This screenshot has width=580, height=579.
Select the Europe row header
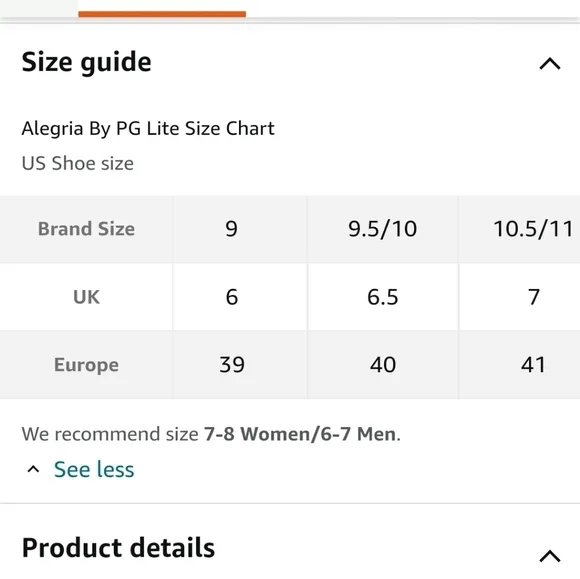point(86,365)
